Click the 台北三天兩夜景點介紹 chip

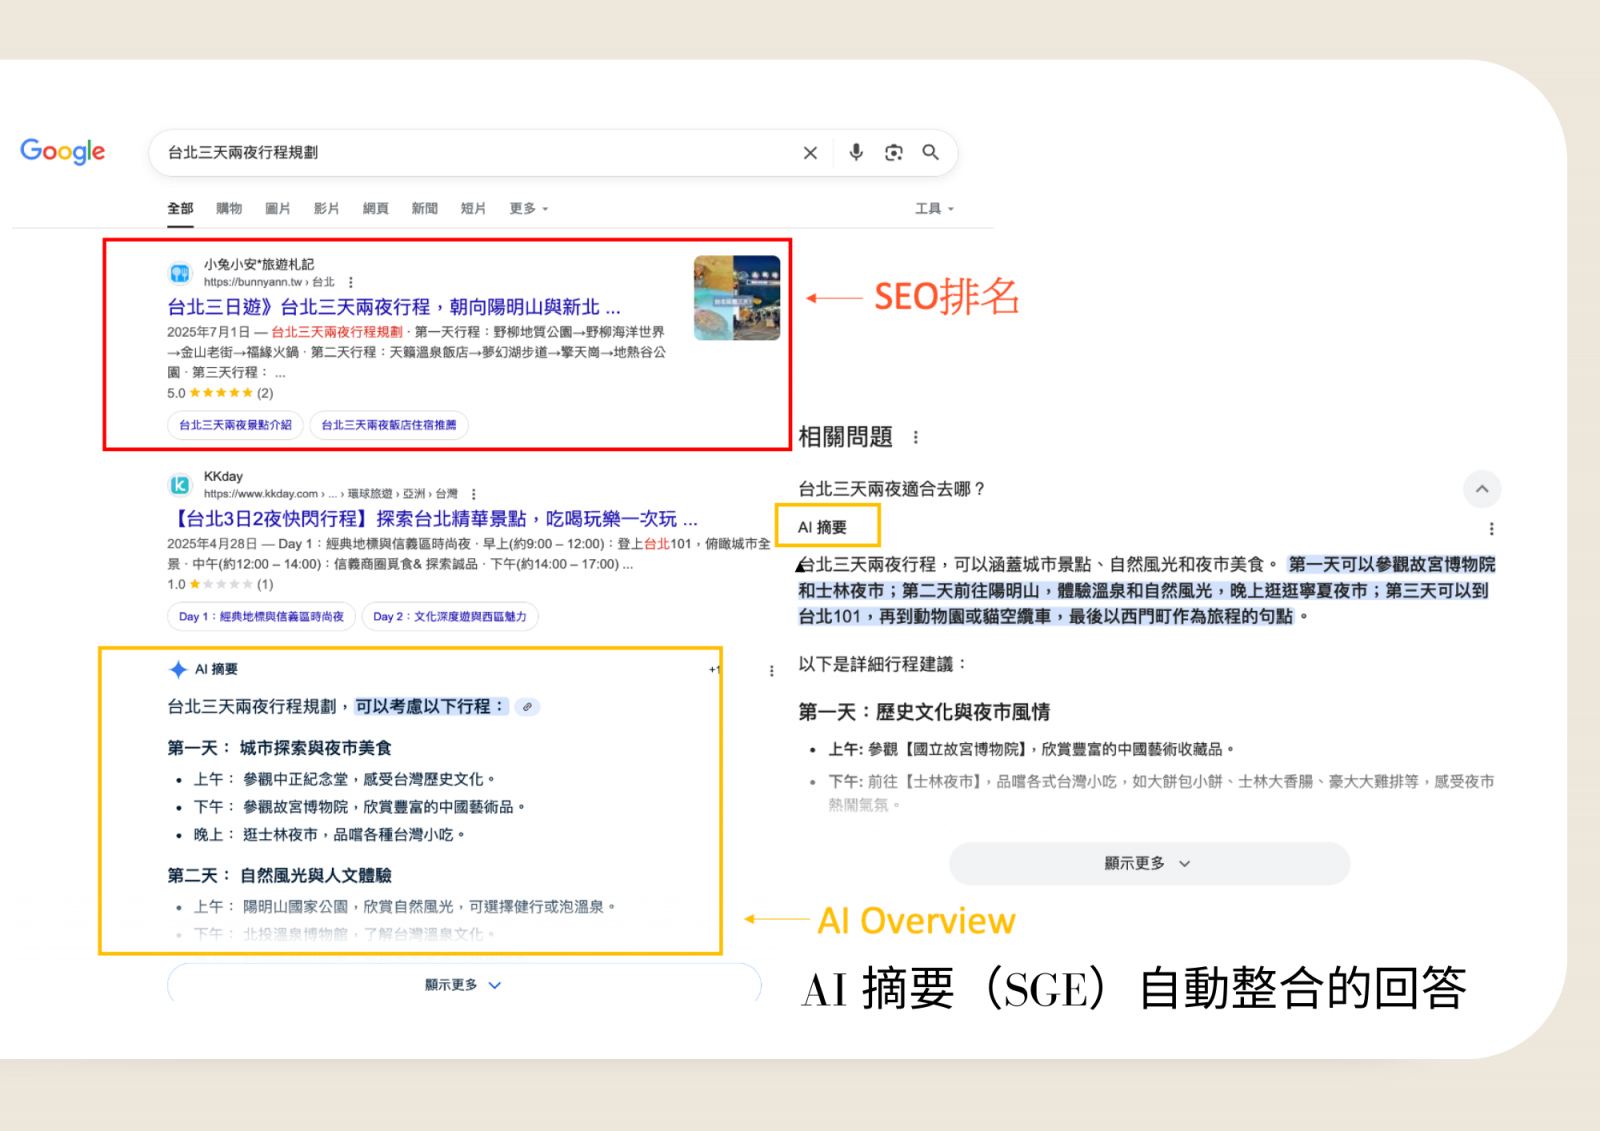pyautogui.click(x=235, y=425)
